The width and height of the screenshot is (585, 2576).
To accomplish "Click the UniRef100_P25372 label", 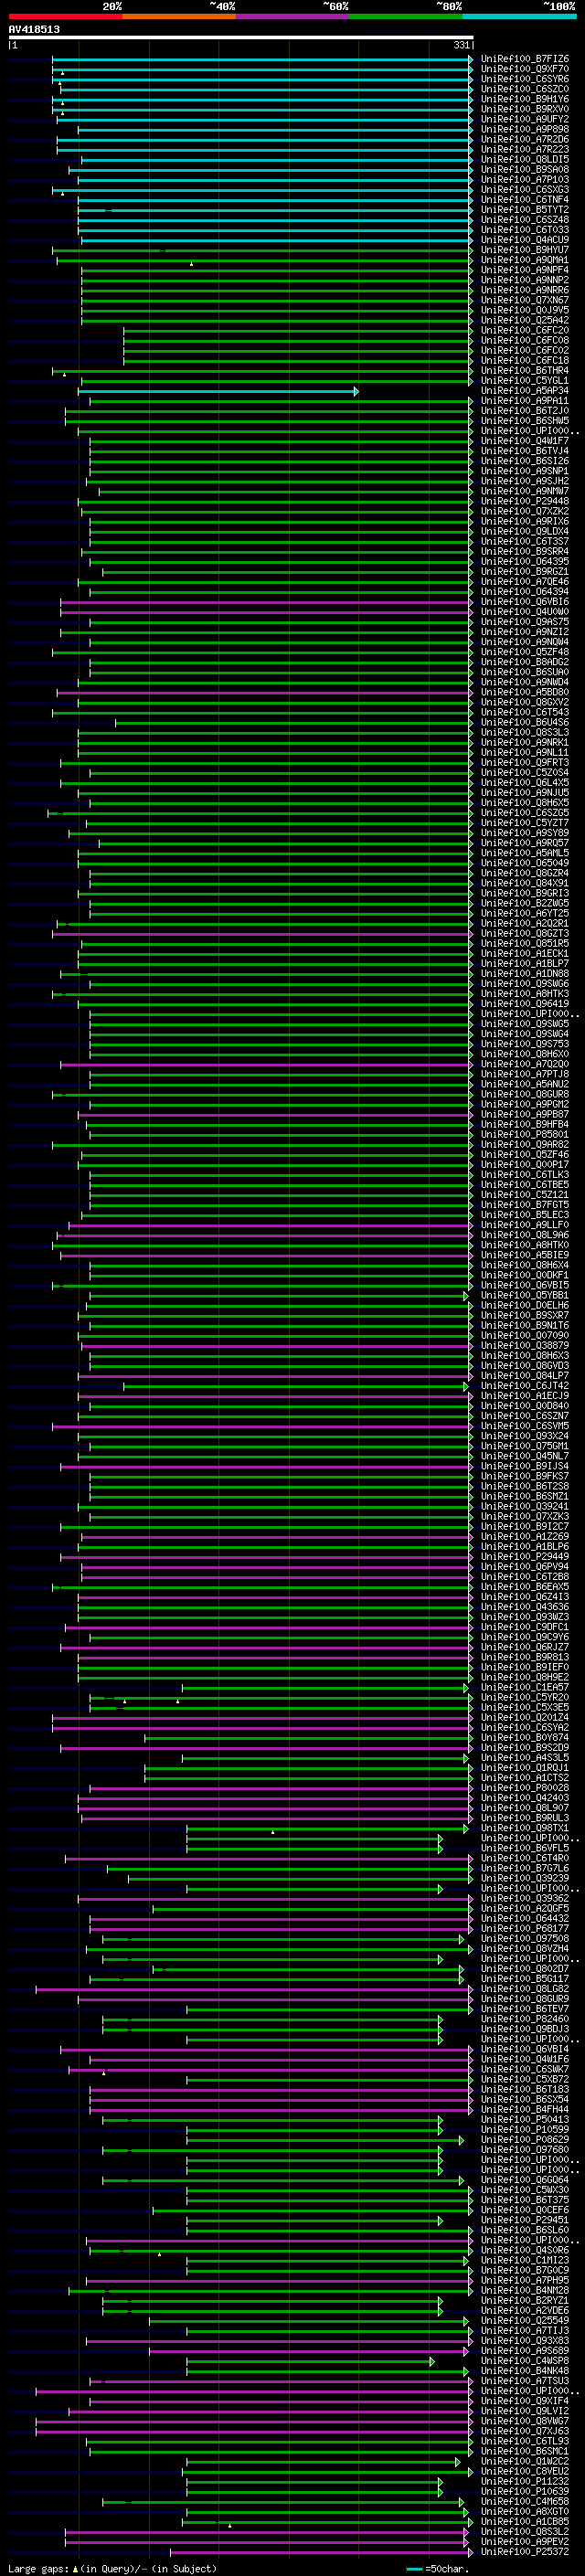I will coord(524,2551).
